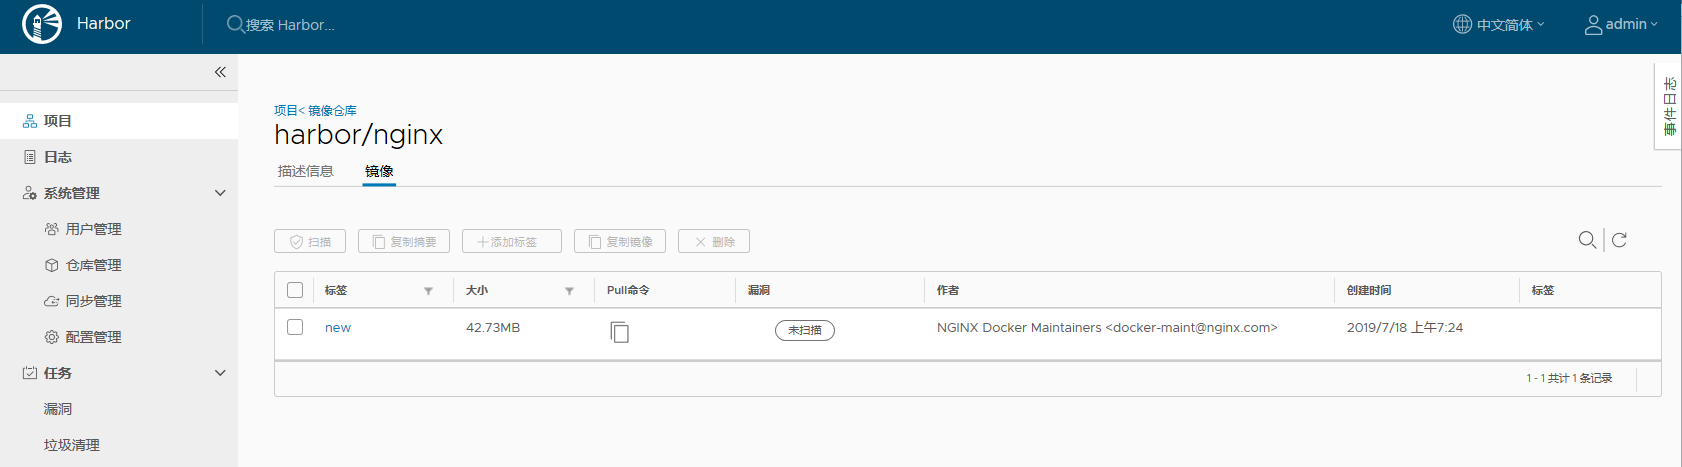
Task: Click the 项目 sidebar icon
Action: [x=30, y=121]
